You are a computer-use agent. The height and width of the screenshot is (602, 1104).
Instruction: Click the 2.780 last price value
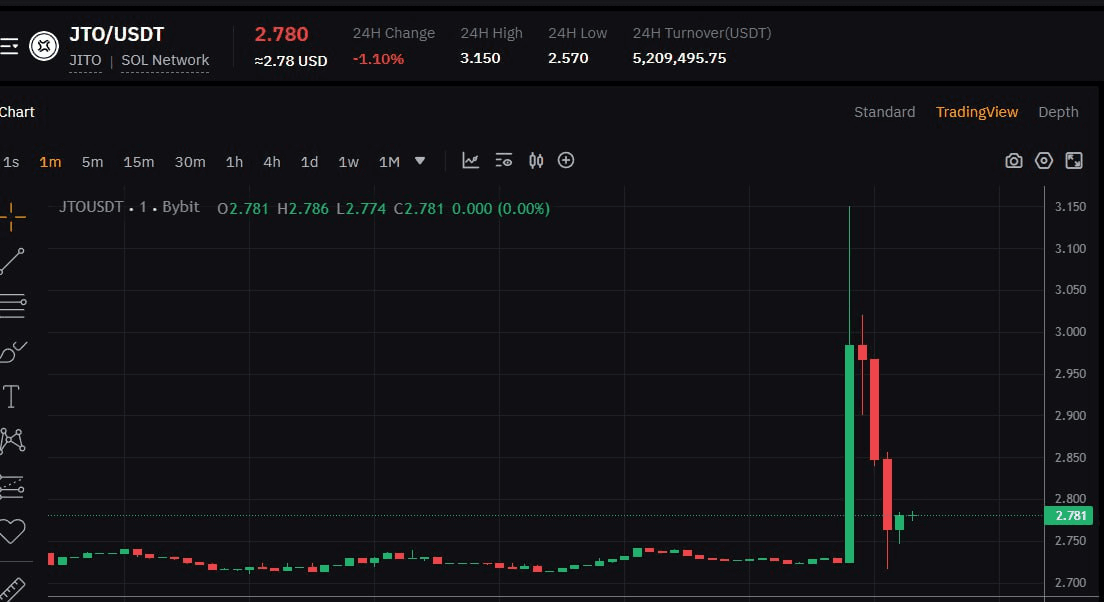click(x=282, y=34)
